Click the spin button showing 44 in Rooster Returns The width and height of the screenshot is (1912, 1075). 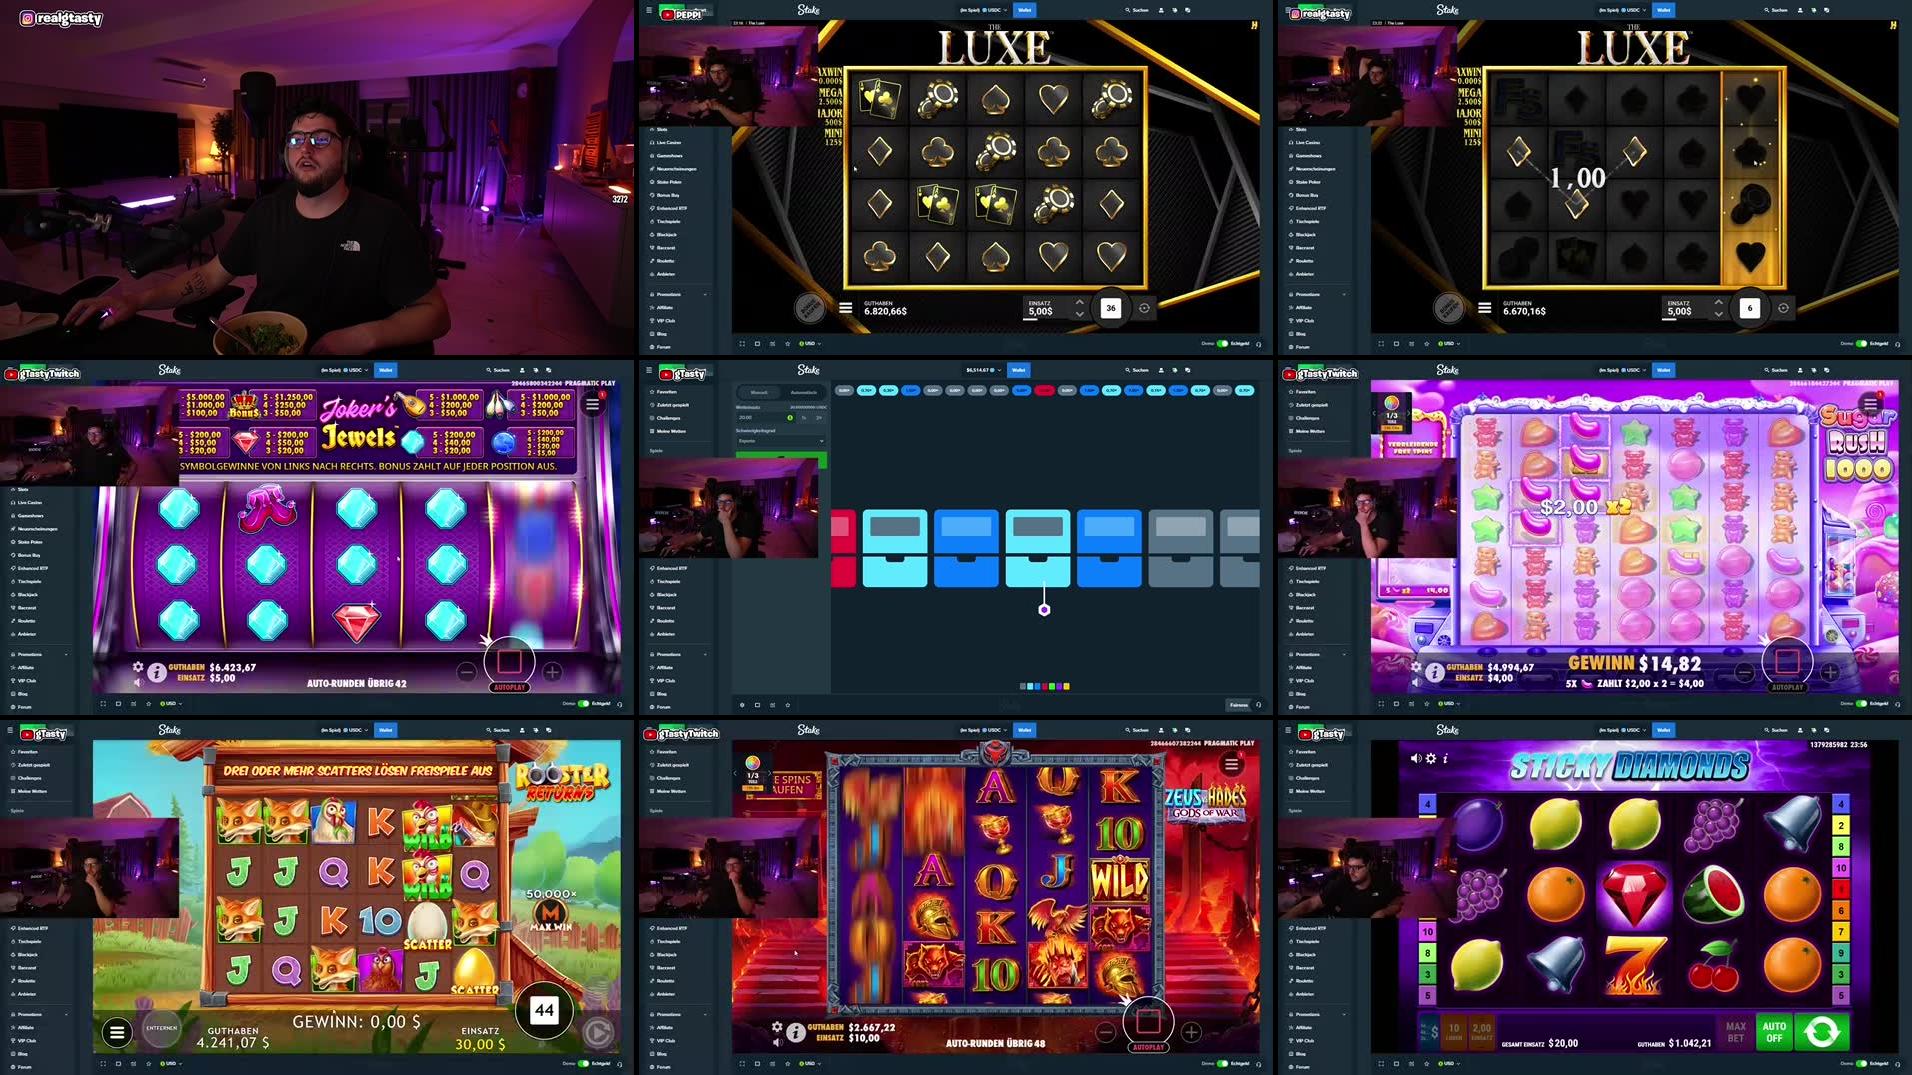(544, 1010)
